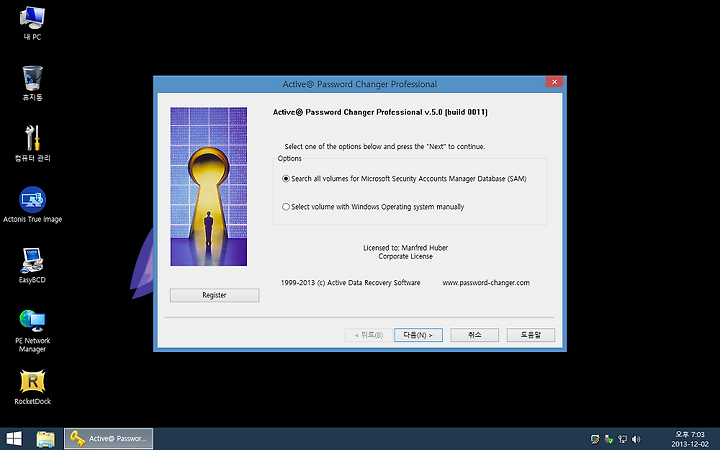Click the version v.5.0 build heading

pyautogui.click(x=380, y=112)
